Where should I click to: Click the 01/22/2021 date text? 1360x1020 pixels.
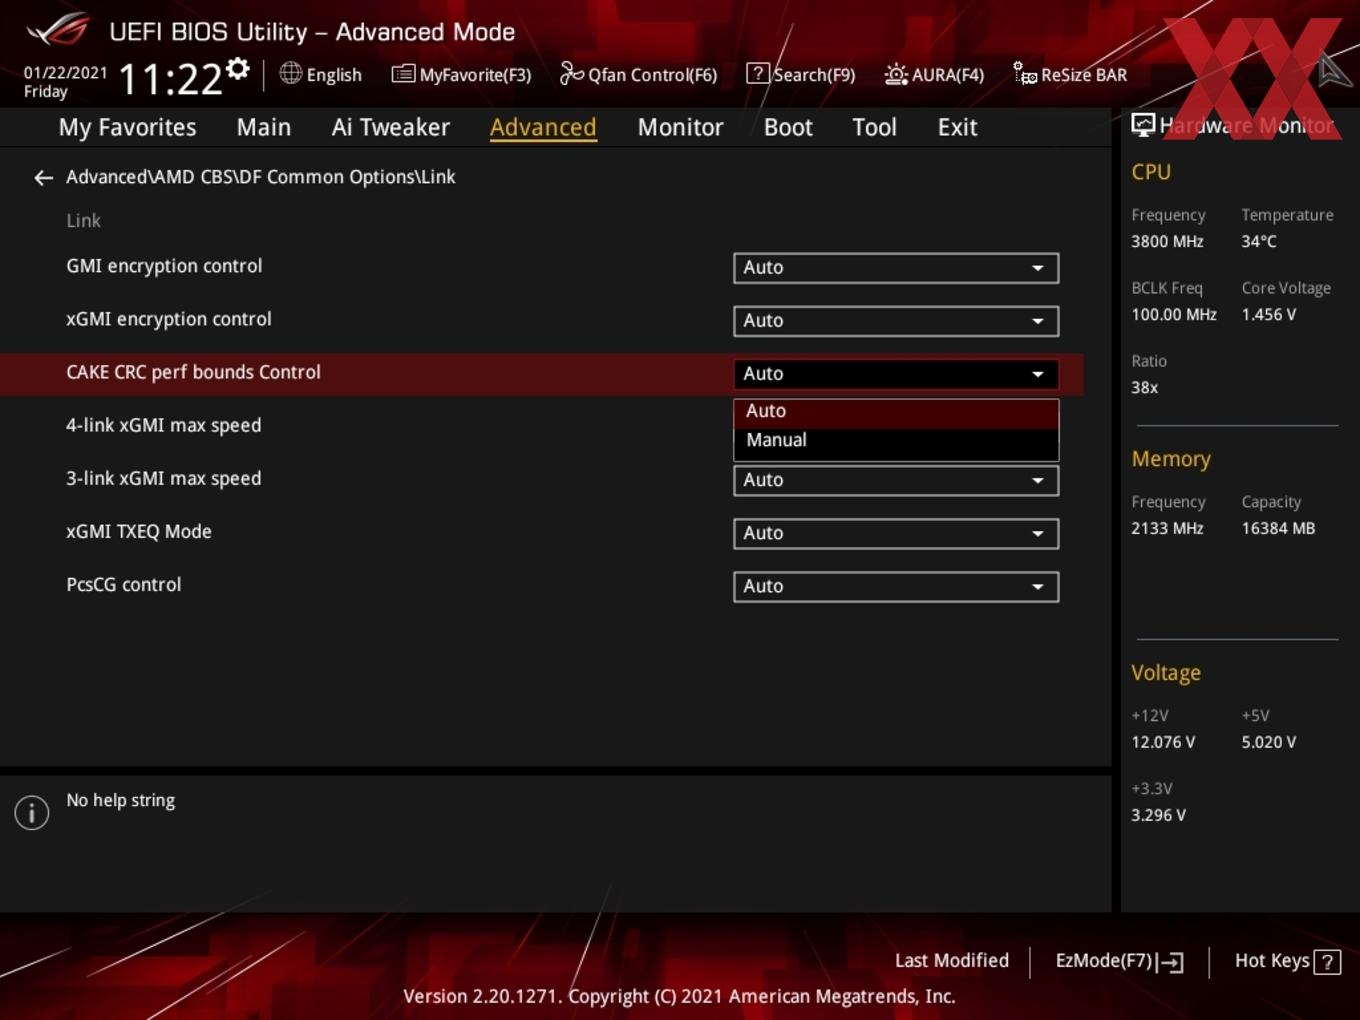point(65,73)
